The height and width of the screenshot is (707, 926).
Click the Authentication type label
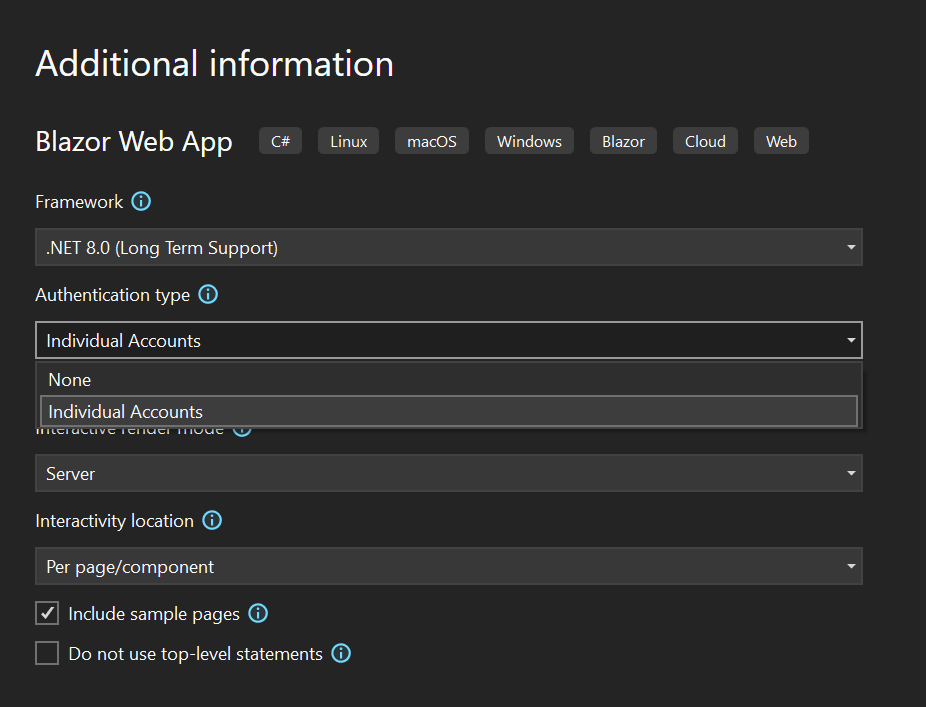[x=113, y=295]
